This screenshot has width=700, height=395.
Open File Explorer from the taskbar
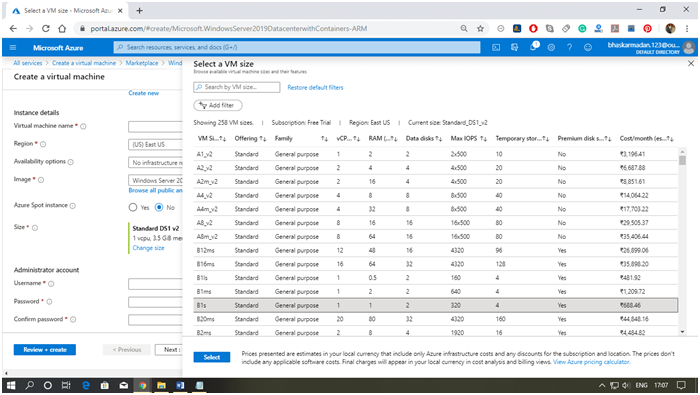[x=161, y=385]
